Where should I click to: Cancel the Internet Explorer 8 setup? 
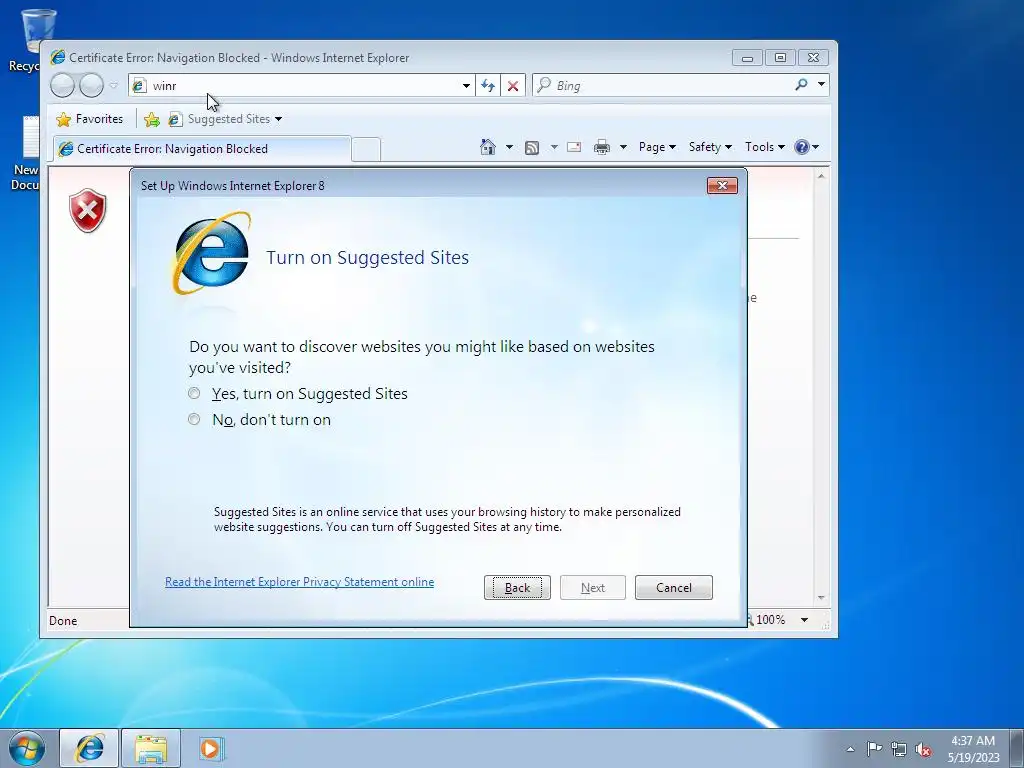click(673, 588)
